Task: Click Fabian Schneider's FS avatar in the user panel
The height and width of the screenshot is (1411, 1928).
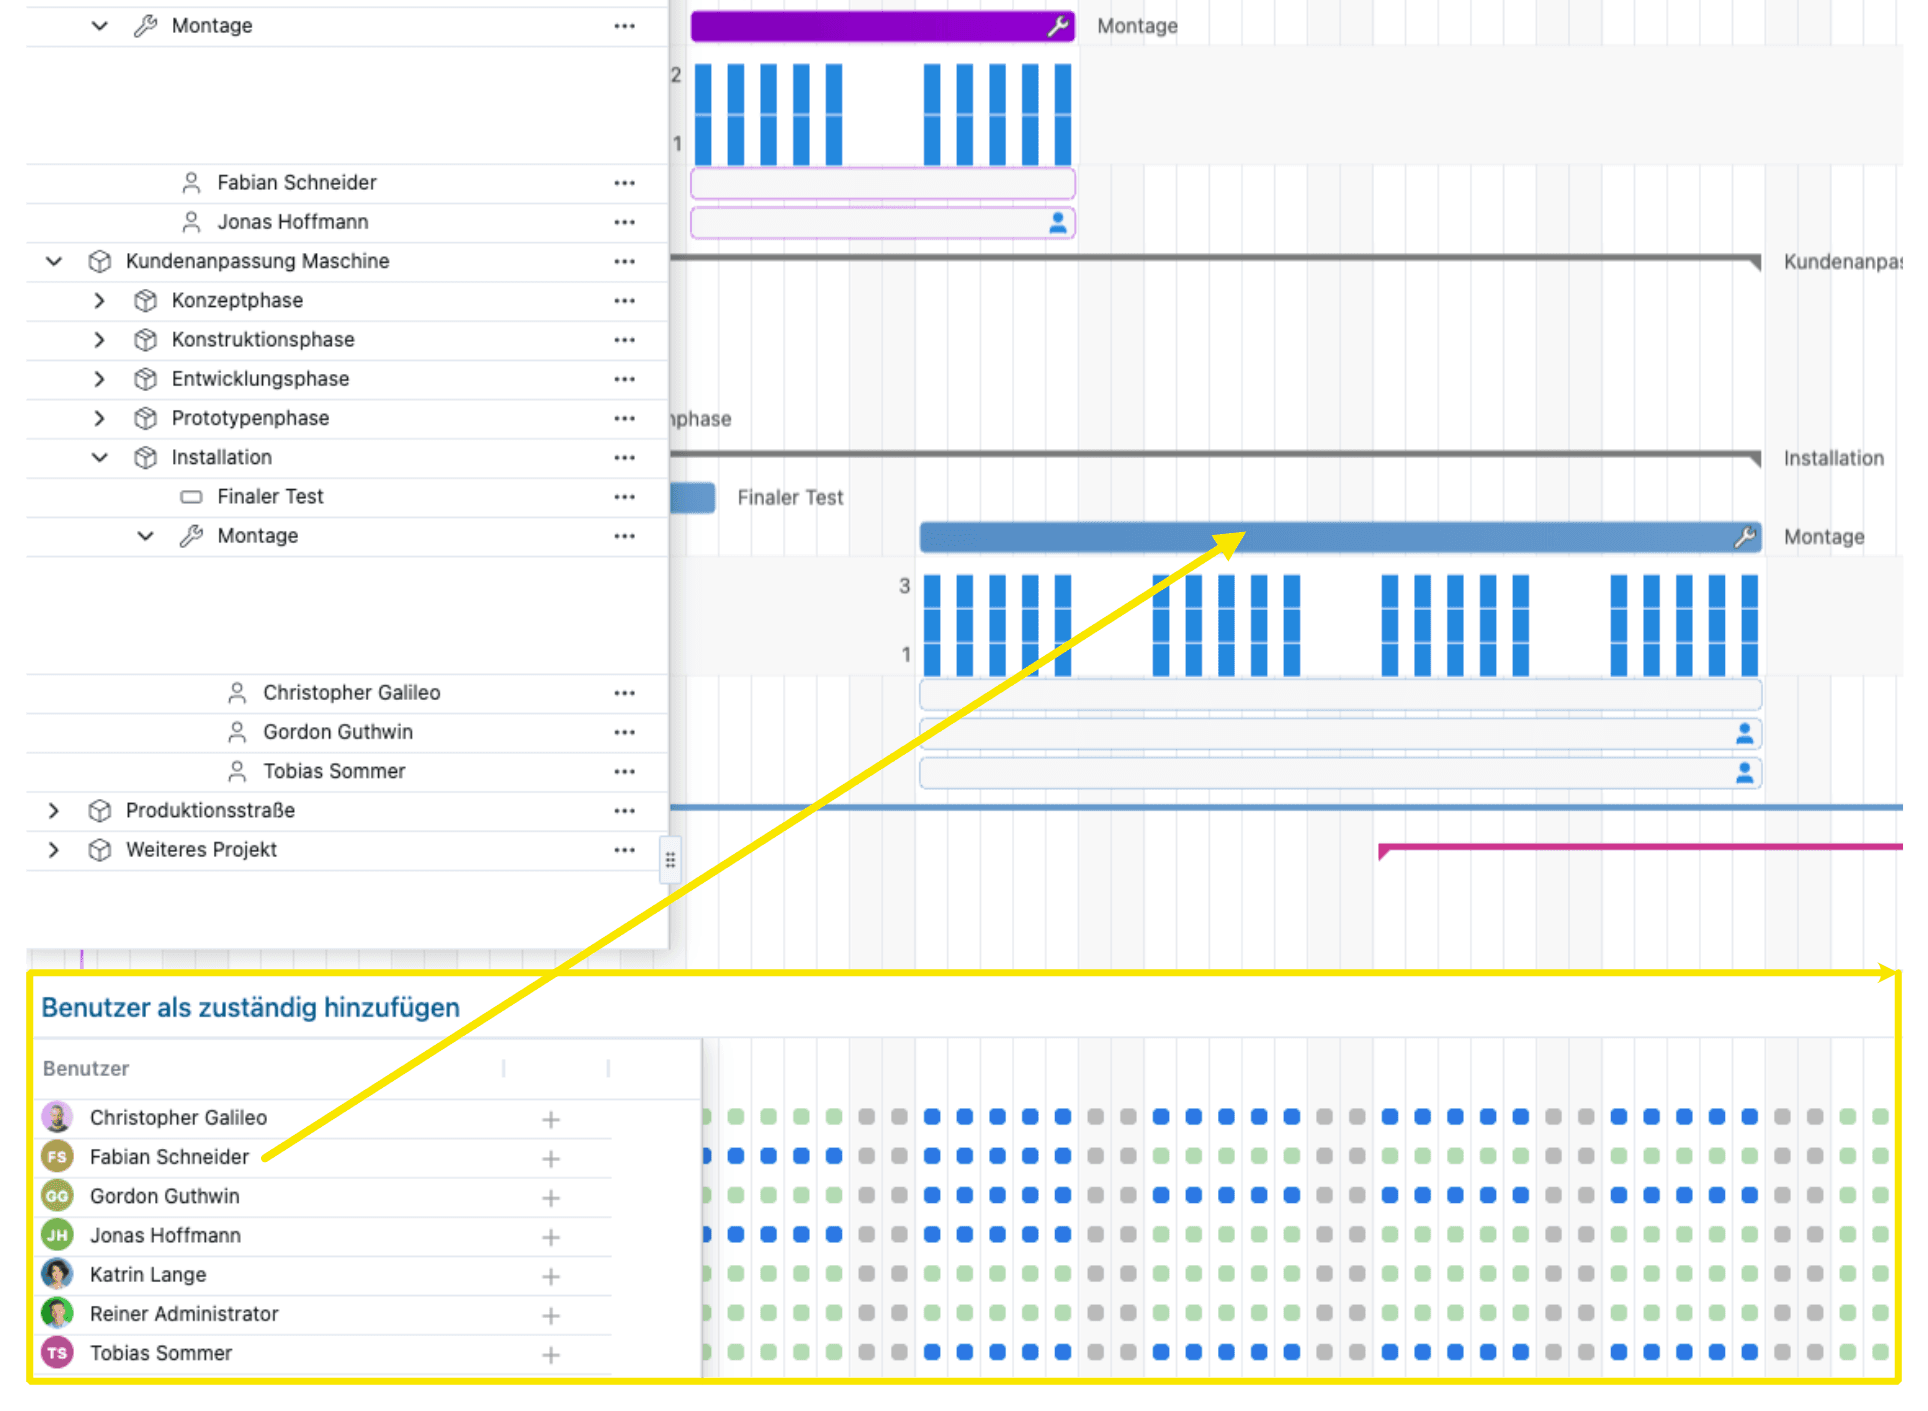Action: (57, 1157)
